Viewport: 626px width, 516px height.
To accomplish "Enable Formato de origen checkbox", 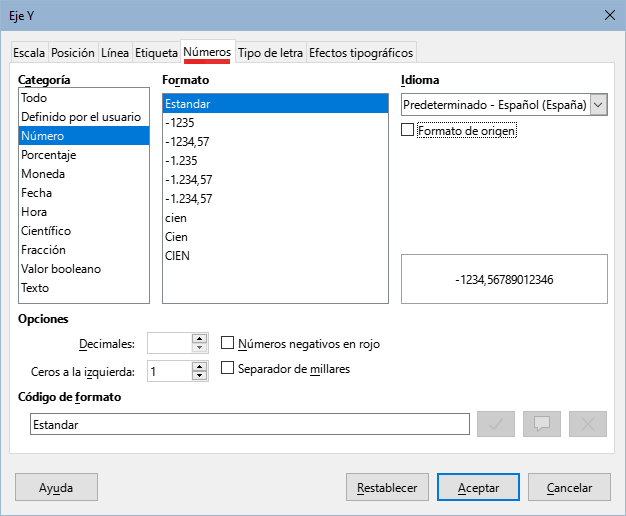I will (407, 130).
